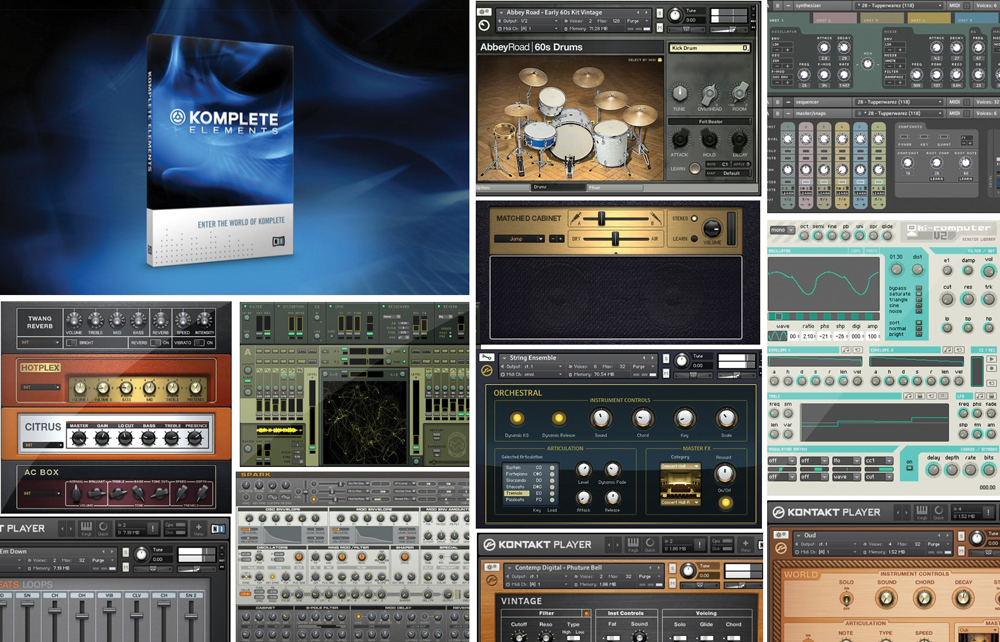Go to next preset in Abbey Road header
The image size is (1000, 642).
(x=647, y=12)
